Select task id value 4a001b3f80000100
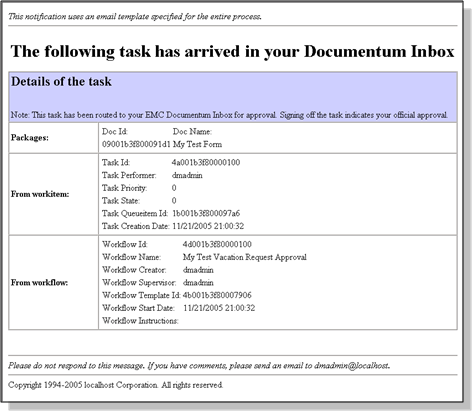 [206, 163]
